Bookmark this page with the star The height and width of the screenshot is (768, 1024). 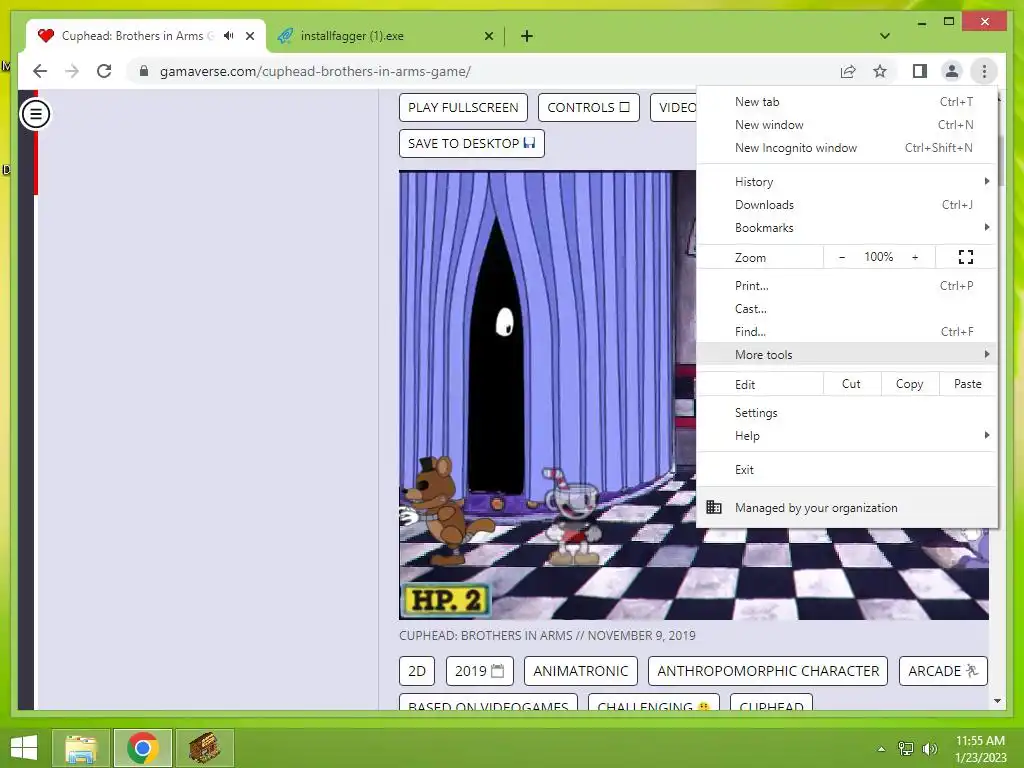coord(880,71)
